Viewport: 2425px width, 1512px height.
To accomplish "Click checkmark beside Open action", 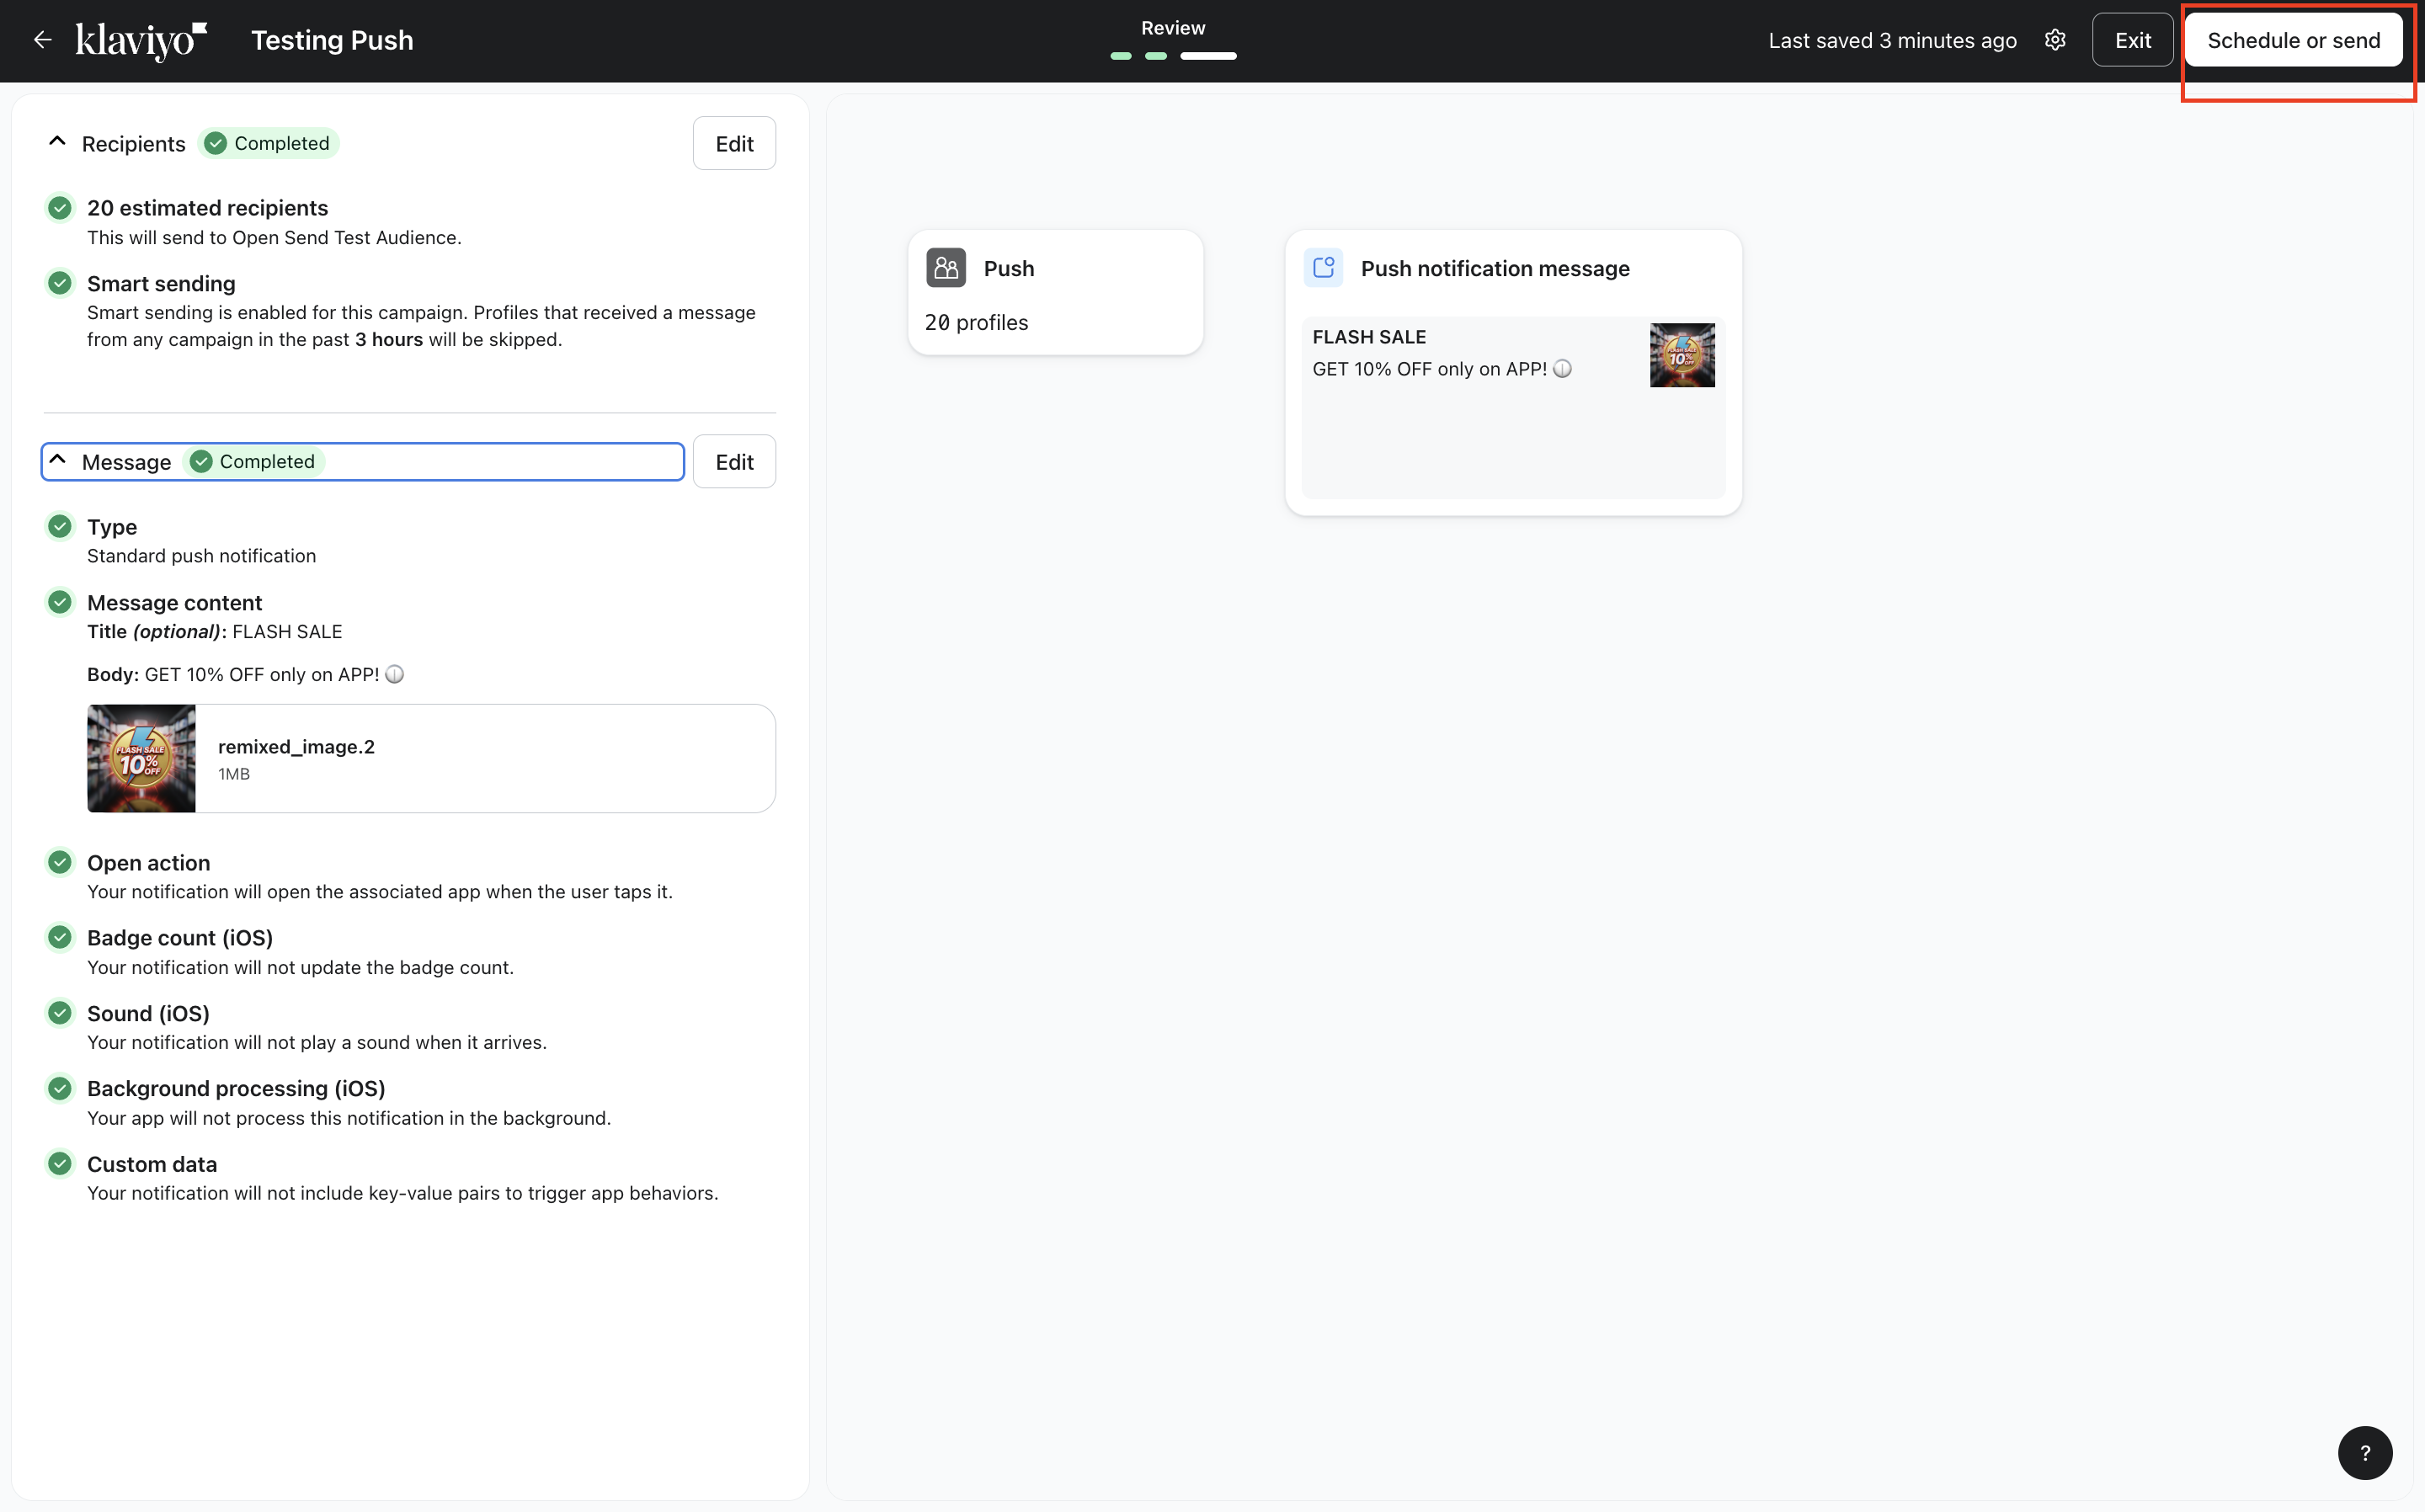I will (x=60, y=862).
